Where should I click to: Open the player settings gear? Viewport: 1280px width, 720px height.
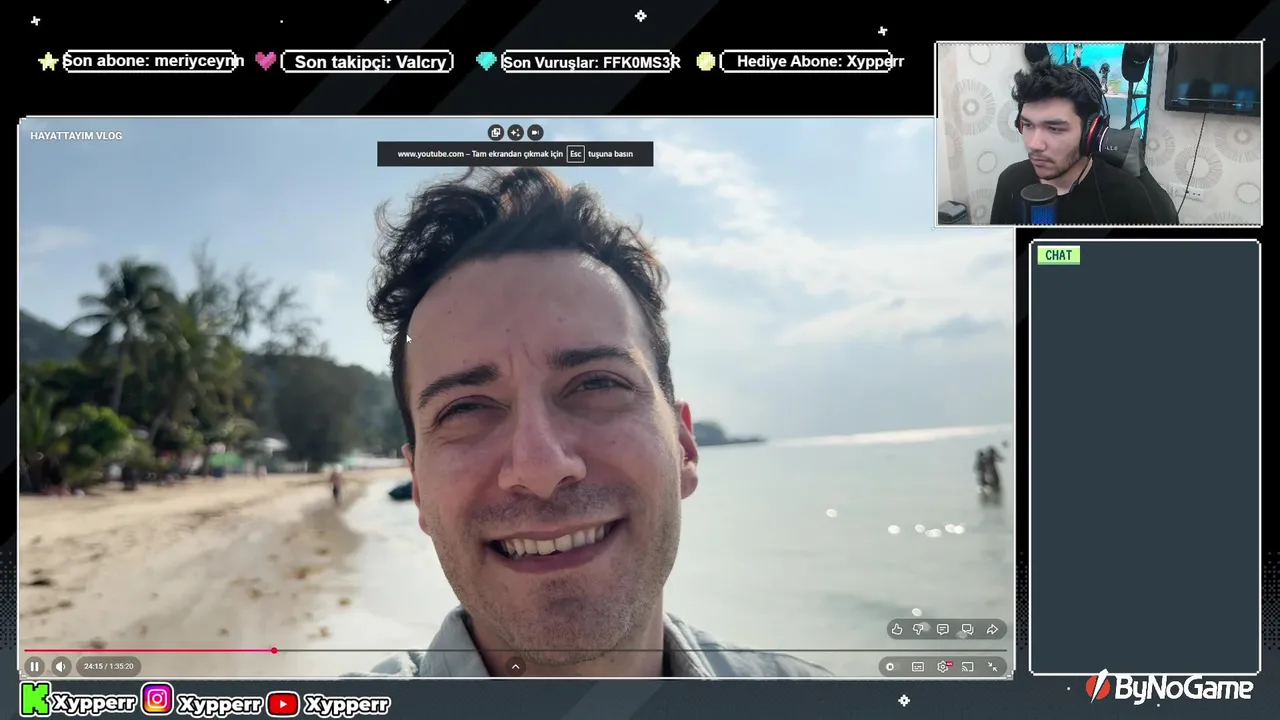(943, 667)
